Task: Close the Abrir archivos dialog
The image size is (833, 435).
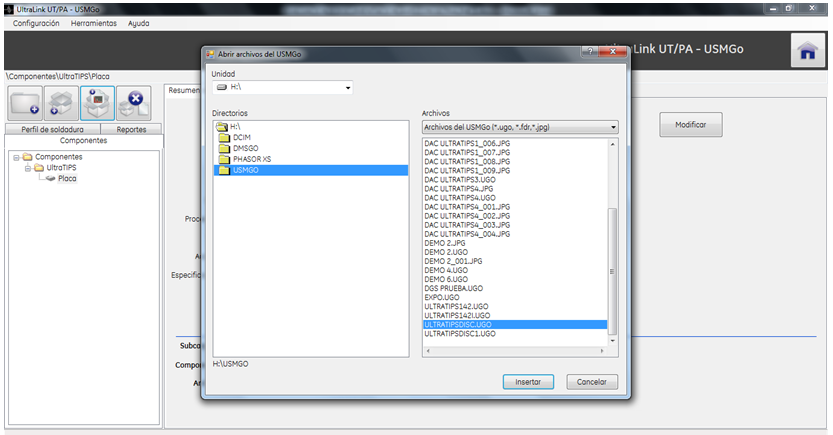Action: point(613,52)
